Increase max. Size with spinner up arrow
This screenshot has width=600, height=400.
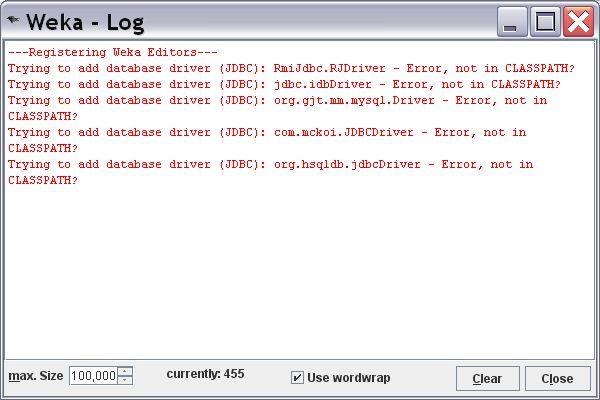pos(125,371)
